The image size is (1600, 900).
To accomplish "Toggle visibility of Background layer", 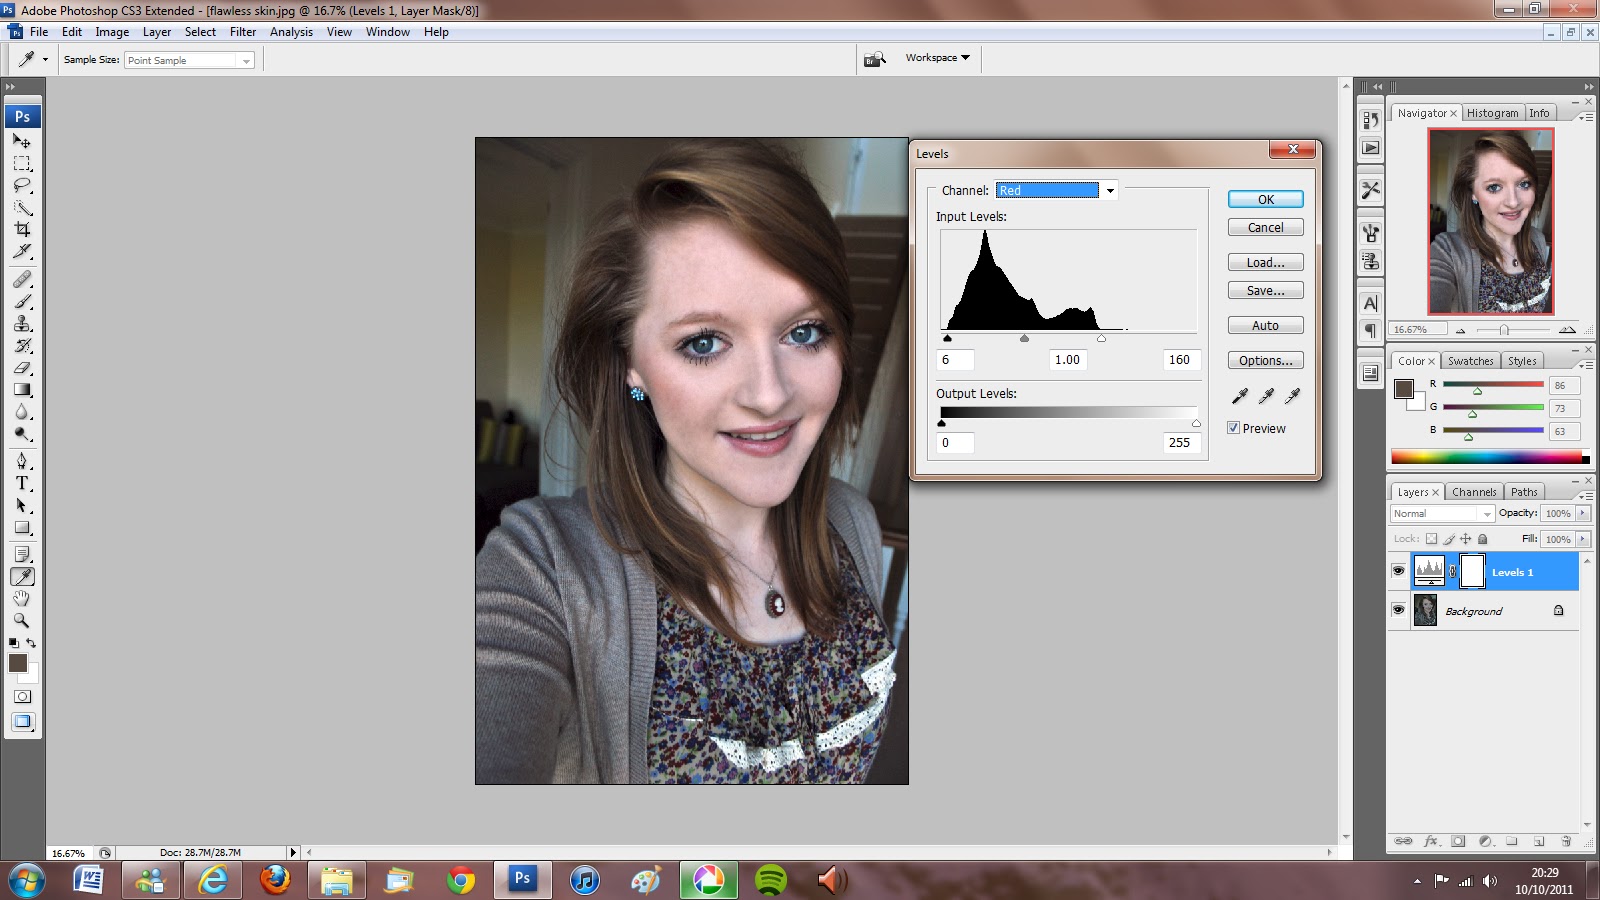I will pyautogui.click(x=1398, y=610).
